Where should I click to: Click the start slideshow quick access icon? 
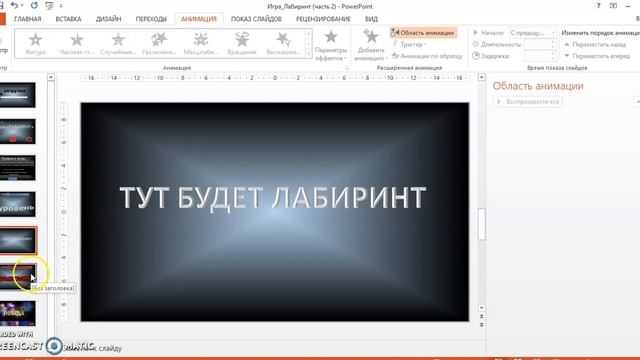click(49, 6)
